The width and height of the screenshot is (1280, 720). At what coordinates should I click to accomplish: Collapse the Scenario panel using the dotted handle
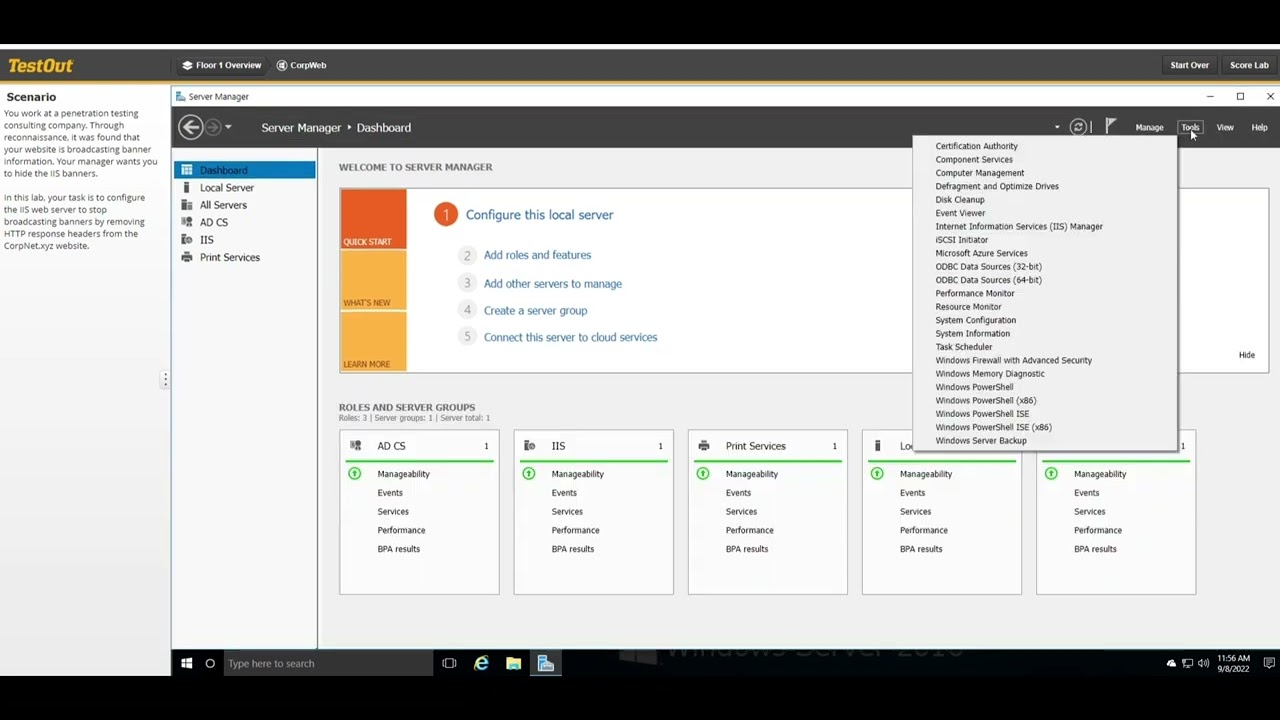pos(165,379)
